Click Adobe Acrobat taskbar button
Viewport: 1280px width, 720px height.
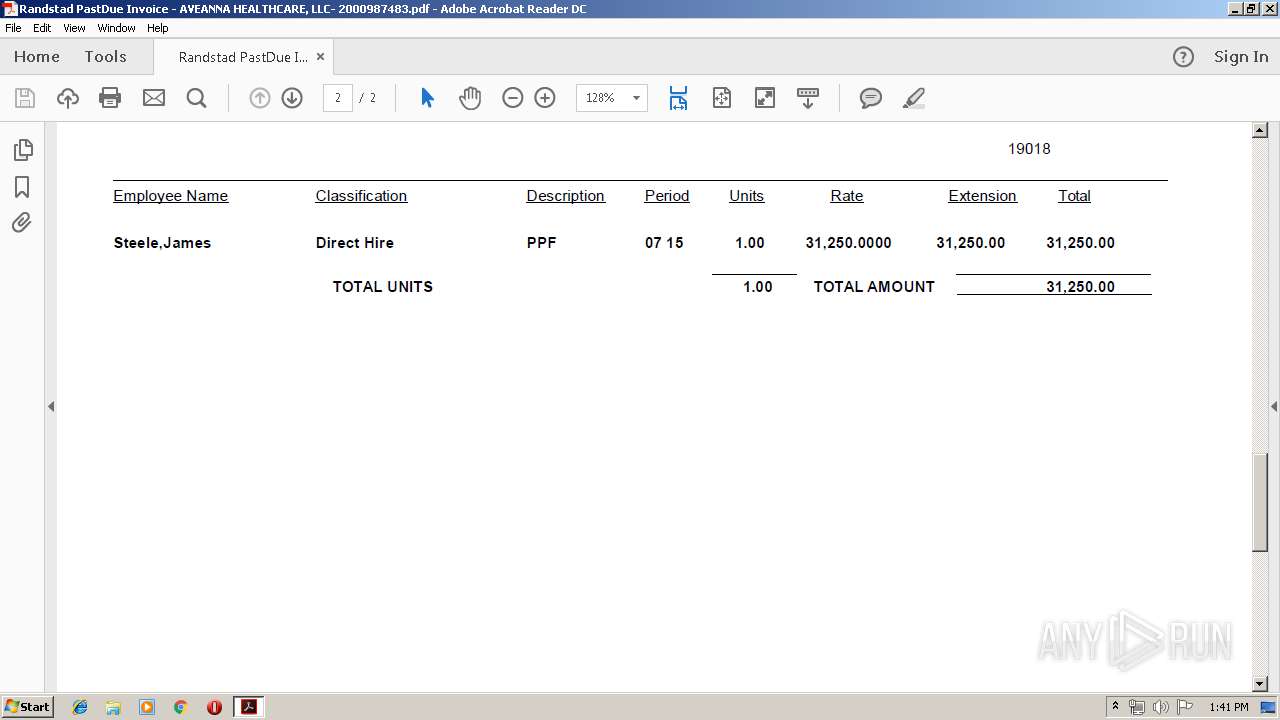pyautogui.click(x=248, y=707)
